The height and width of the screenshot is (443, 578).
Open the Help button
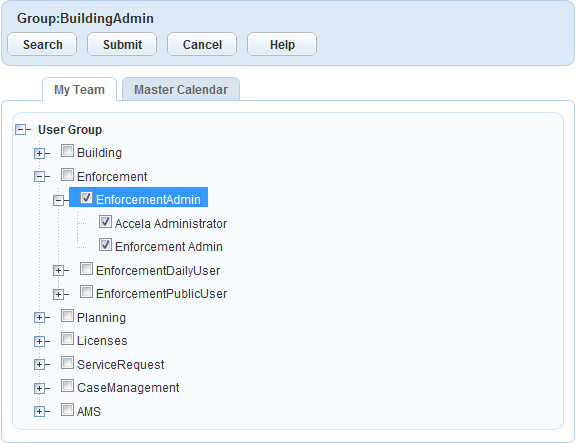point(282,44)
